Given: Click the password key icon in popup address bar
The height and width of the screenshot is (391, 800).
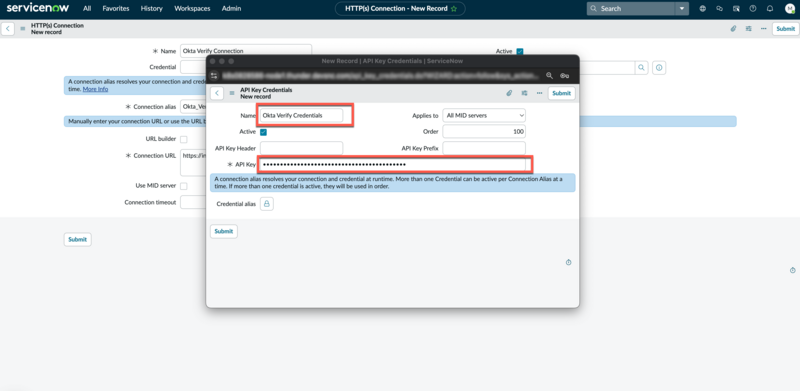Looking at the screenshot, I should 564,75.
